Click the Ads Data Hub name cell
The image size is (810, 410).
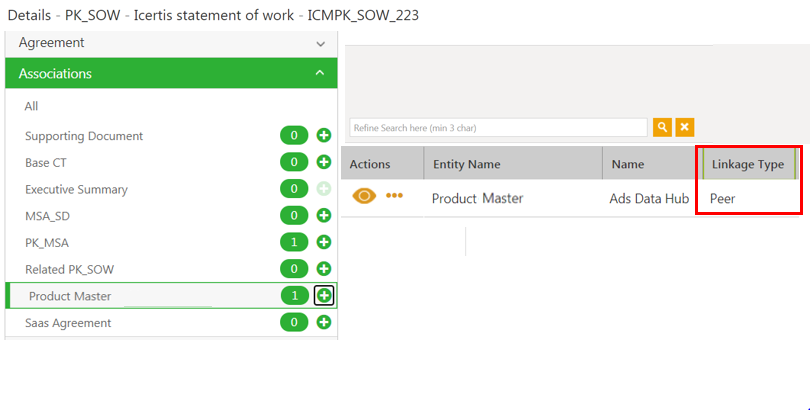coord(649,198)
